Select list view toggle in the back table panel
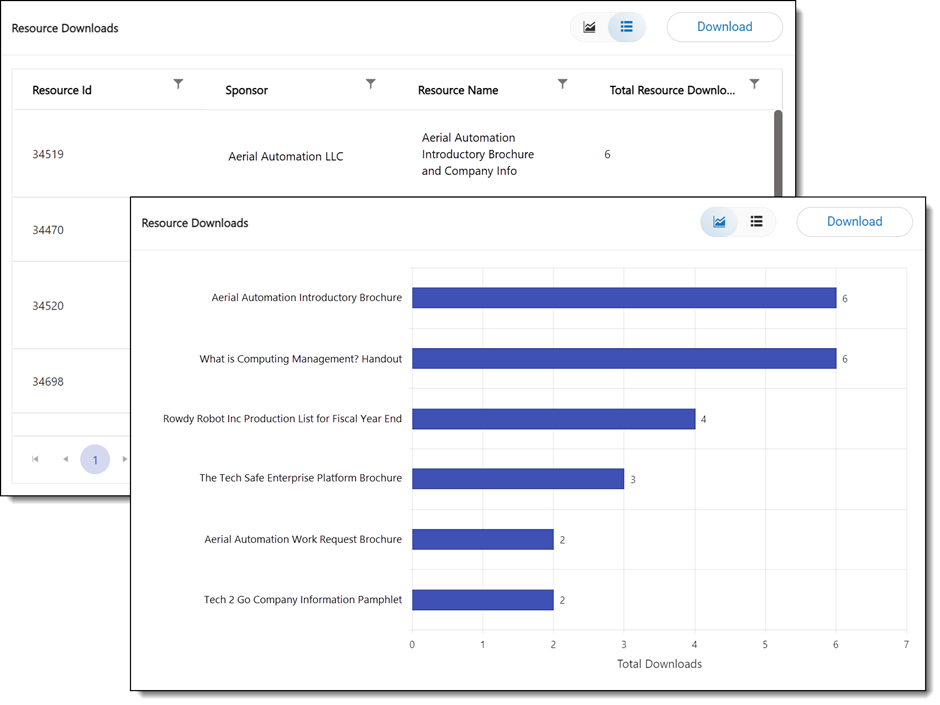 (x=627, y=28)
